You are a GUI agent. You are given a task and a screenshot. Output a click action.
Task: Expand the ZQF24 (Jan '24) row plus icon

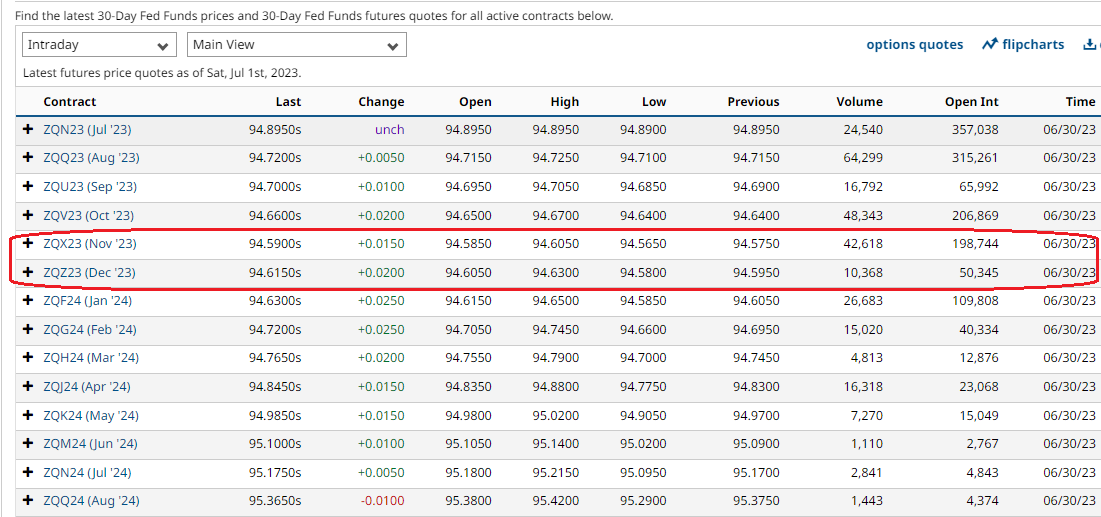point(28,300)
